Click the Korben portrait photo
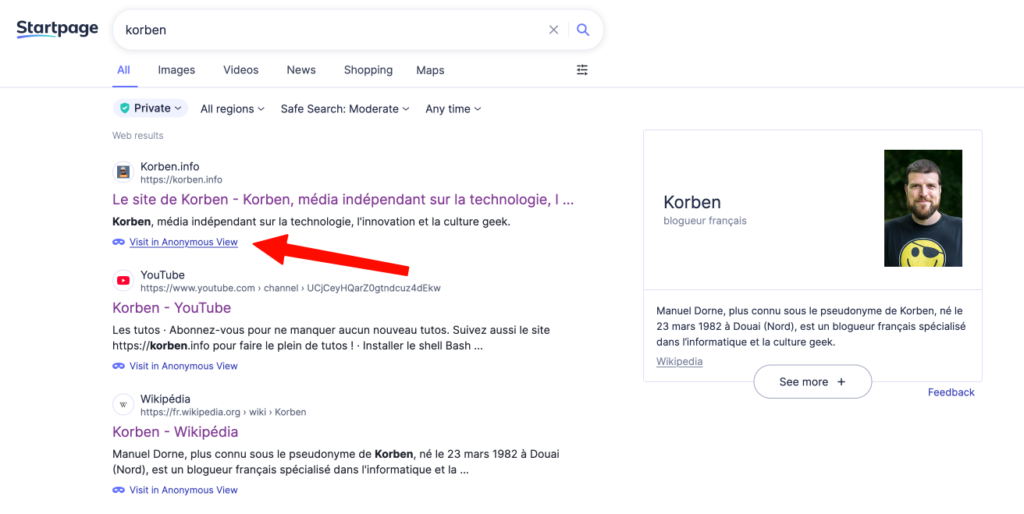This screenshot has height=514, width=1024. (922, 208)
